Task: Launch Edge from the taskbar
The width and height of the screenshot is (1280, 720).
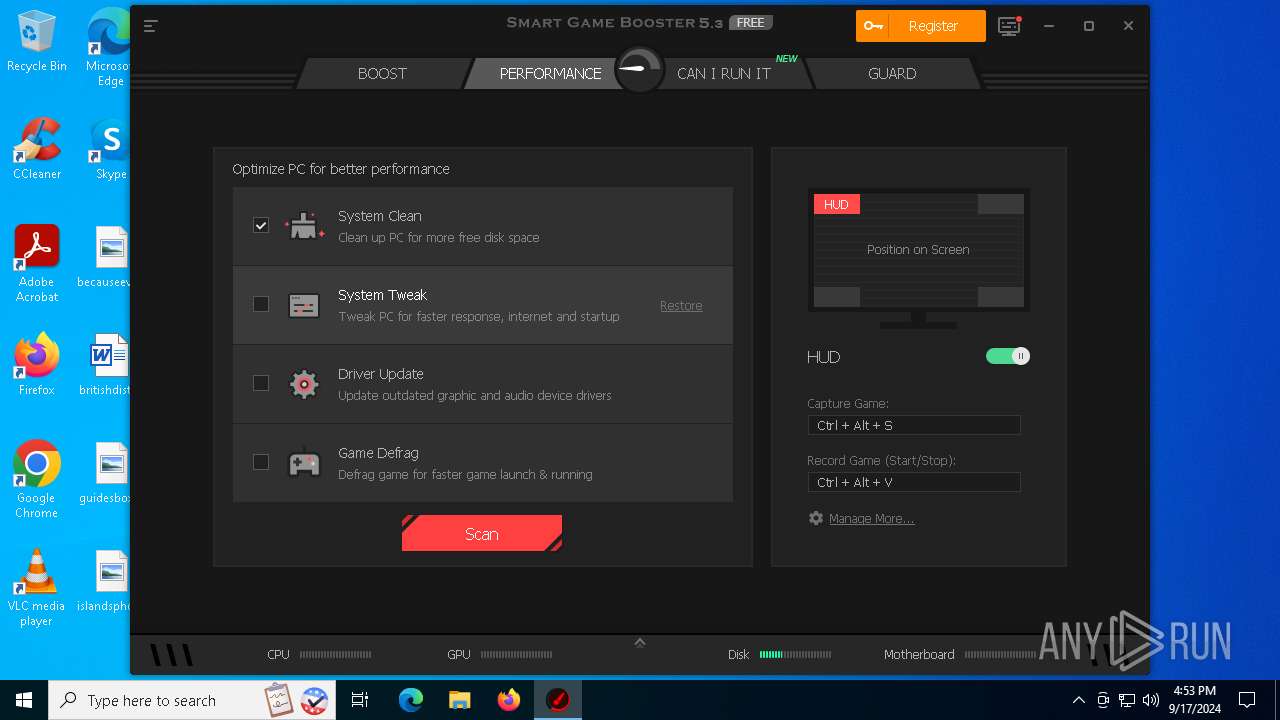Action: [411, 700]
